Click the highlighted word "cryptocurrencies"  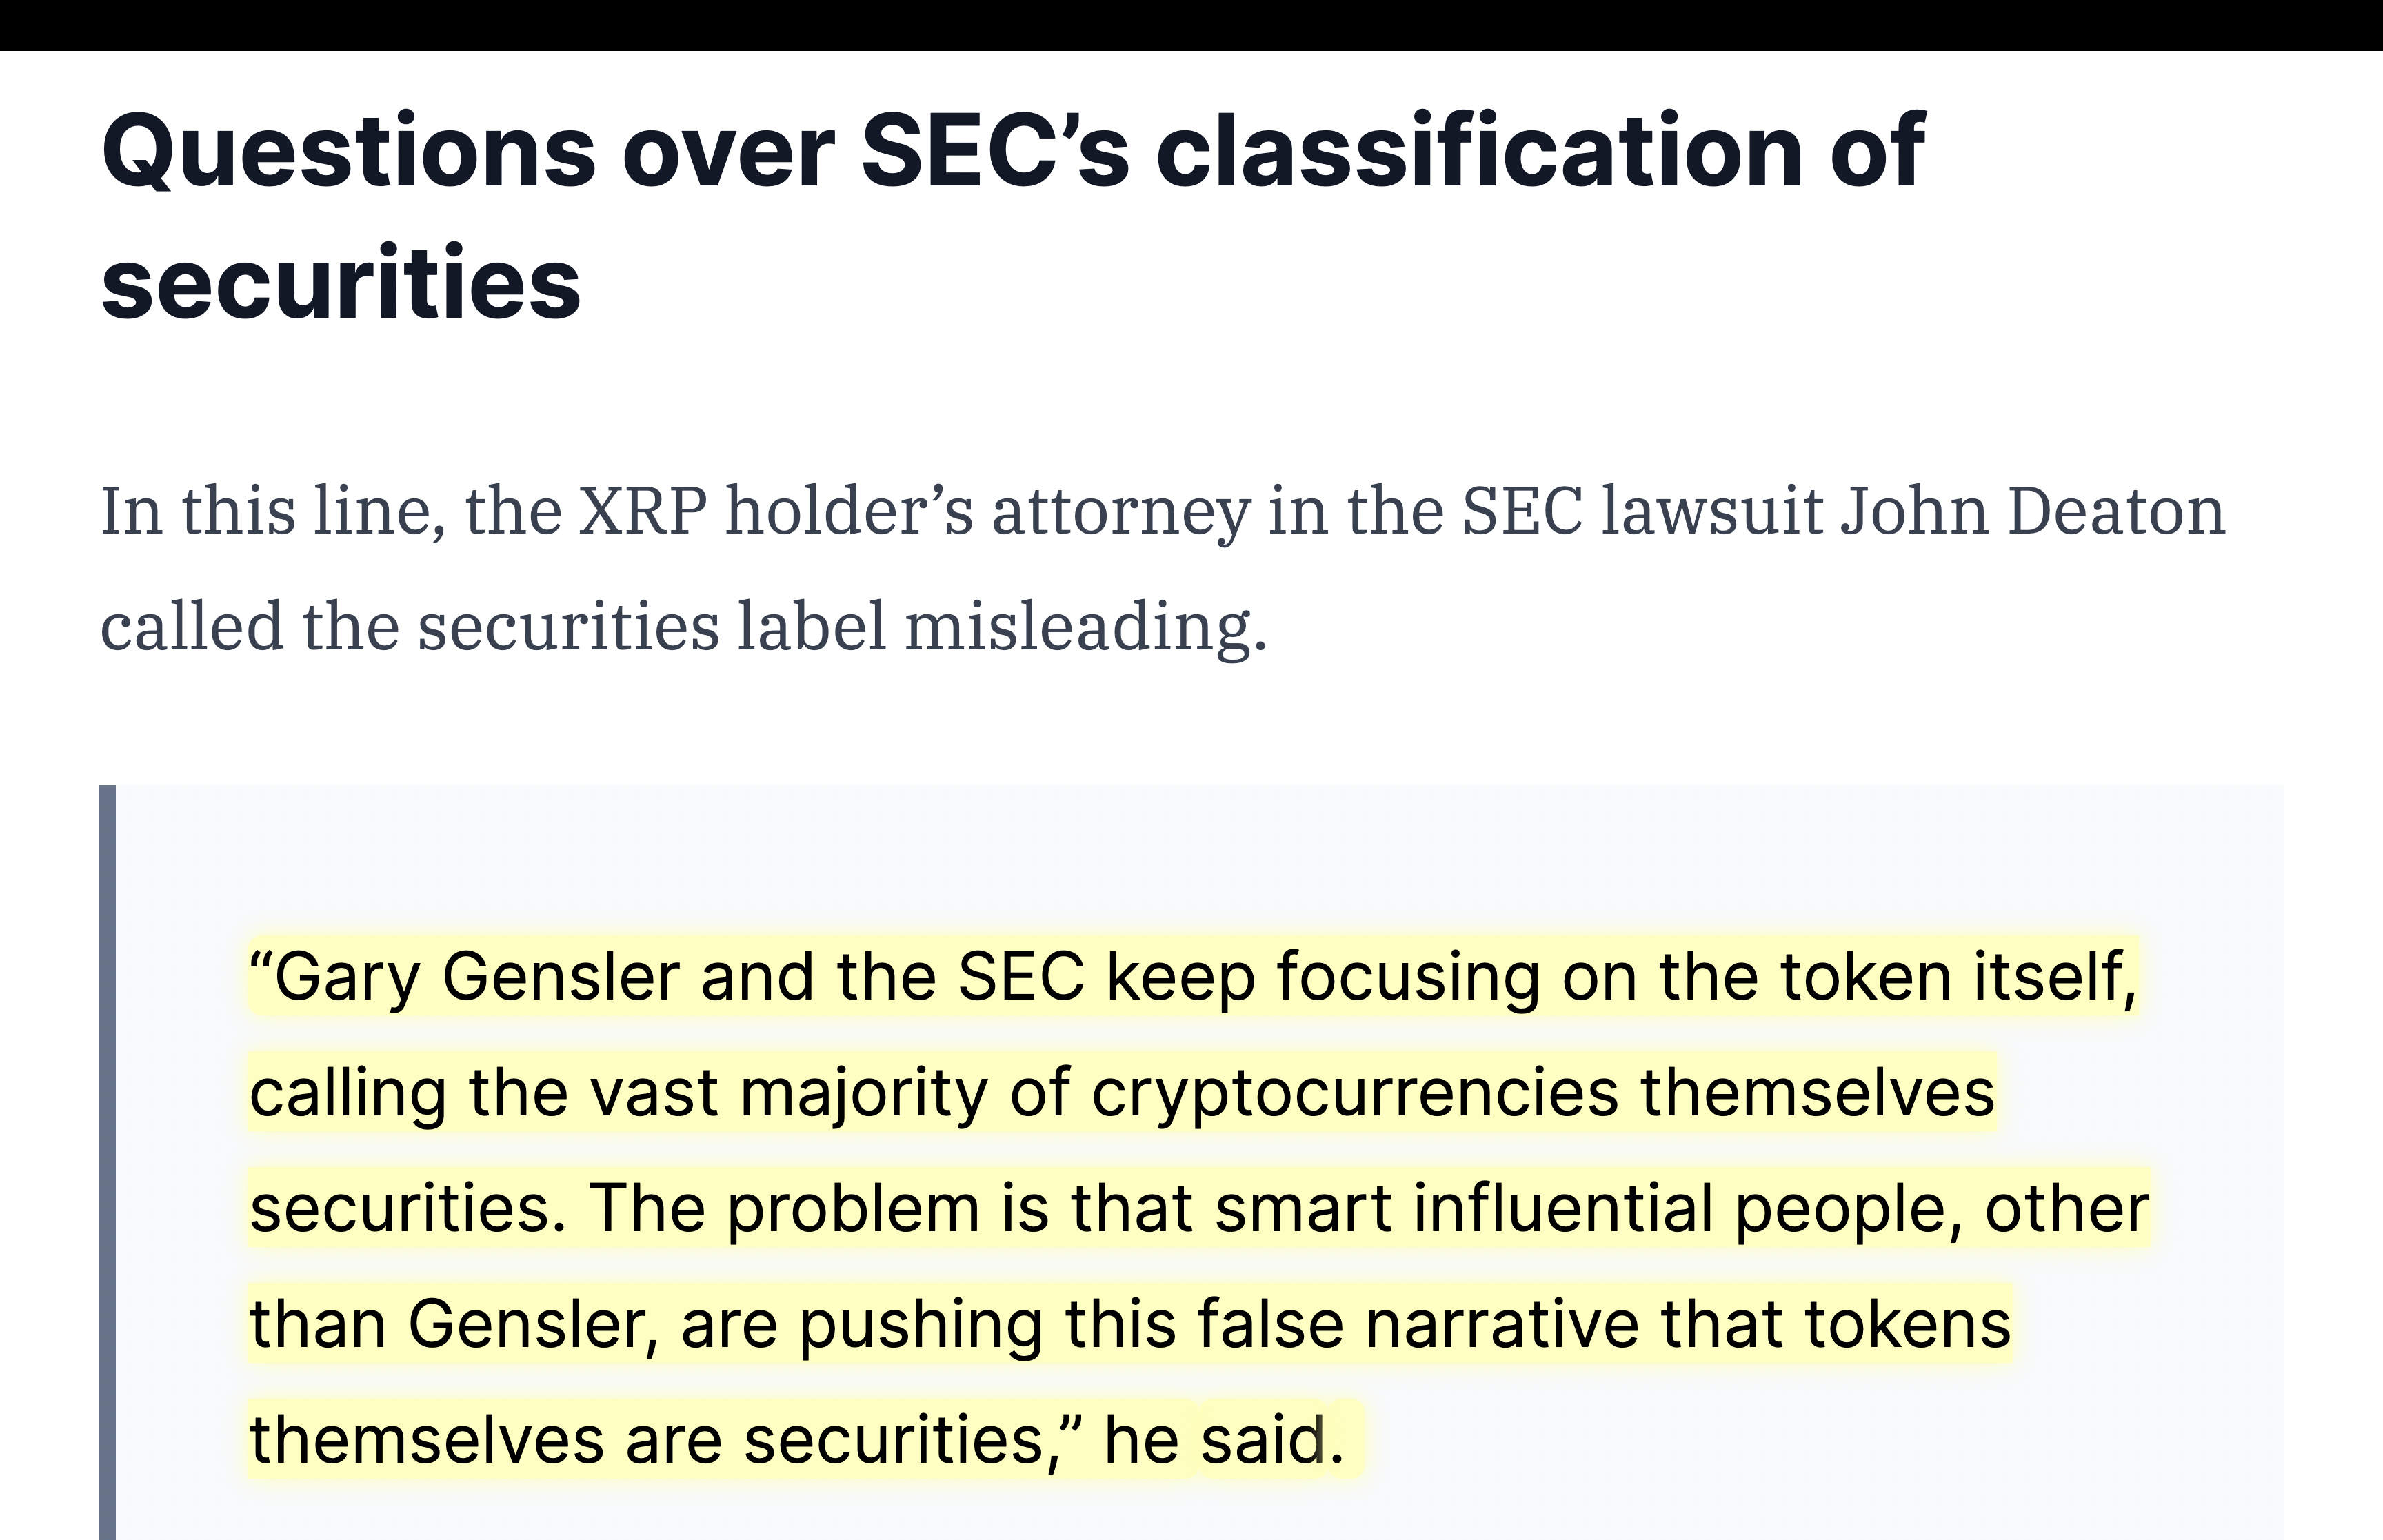tap(1354, 1092)
